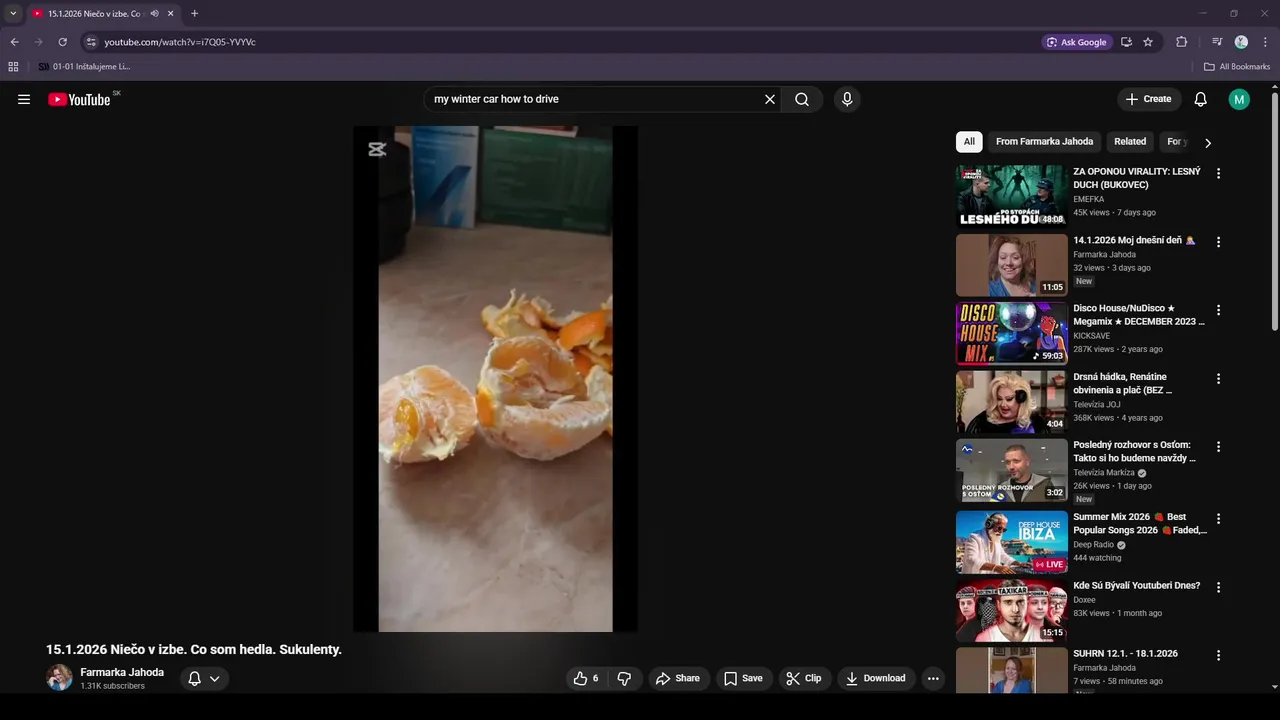This screenshot has width=1280, height=720.
Task: Open the Create menu
Action: [1148, 99]
